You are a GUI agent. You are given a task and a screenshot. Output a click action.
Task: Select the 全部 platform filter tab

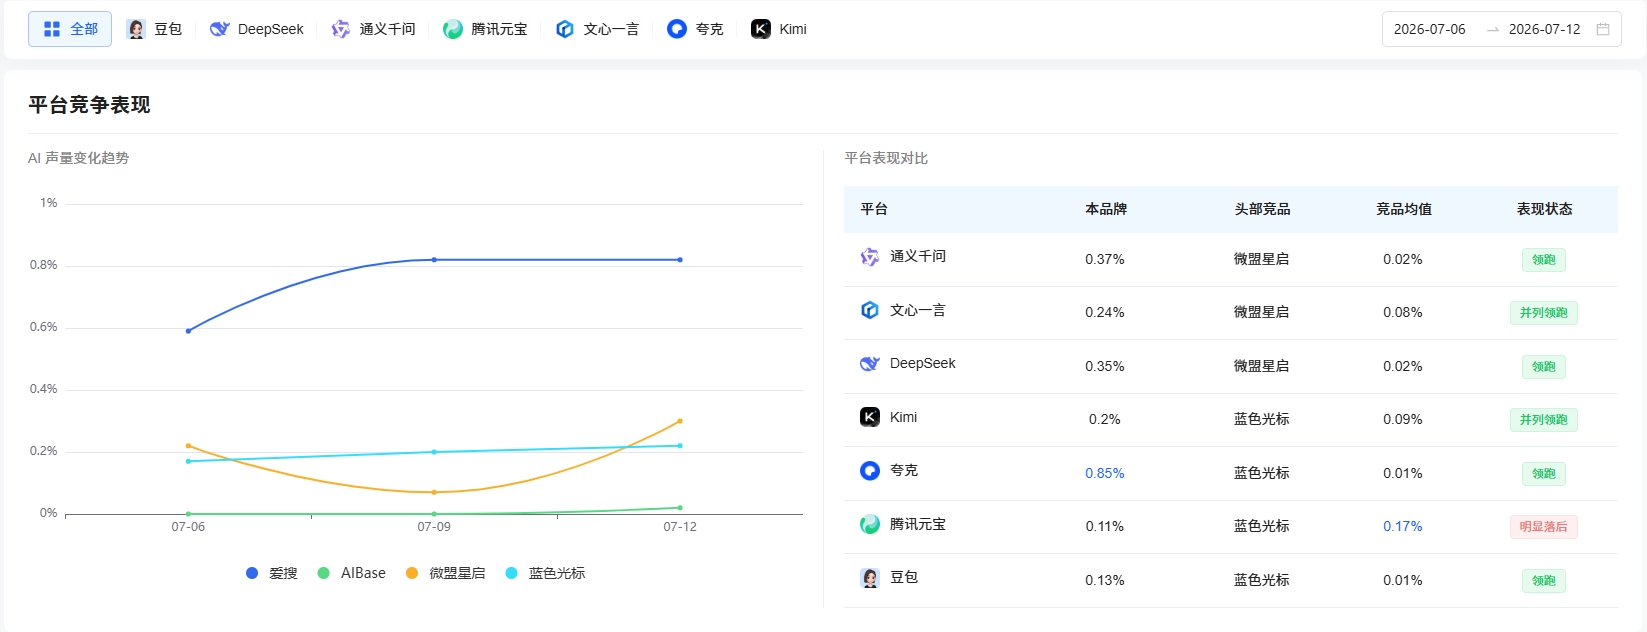pyautogui.click(x=70, y=29)
